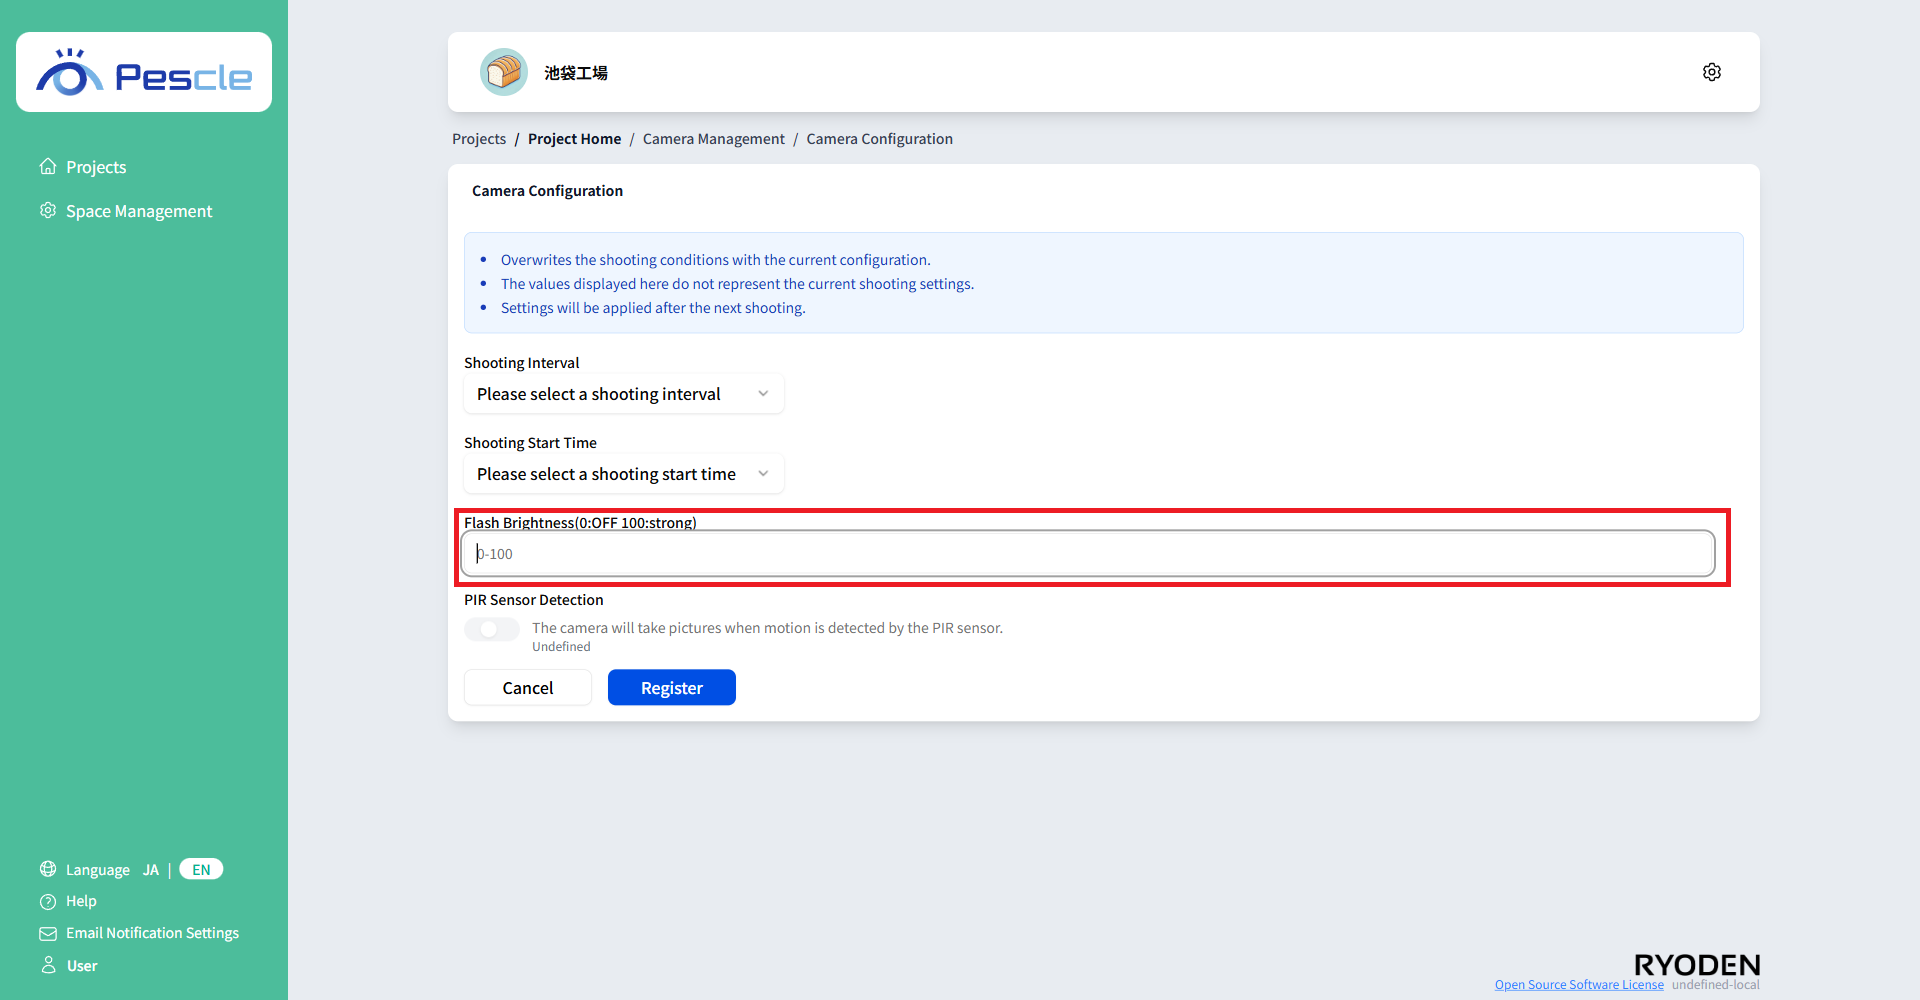This screenshot has height=1000, width=1920.
Task: Open Camera Management breadcrumb
Action: (713, 139)
